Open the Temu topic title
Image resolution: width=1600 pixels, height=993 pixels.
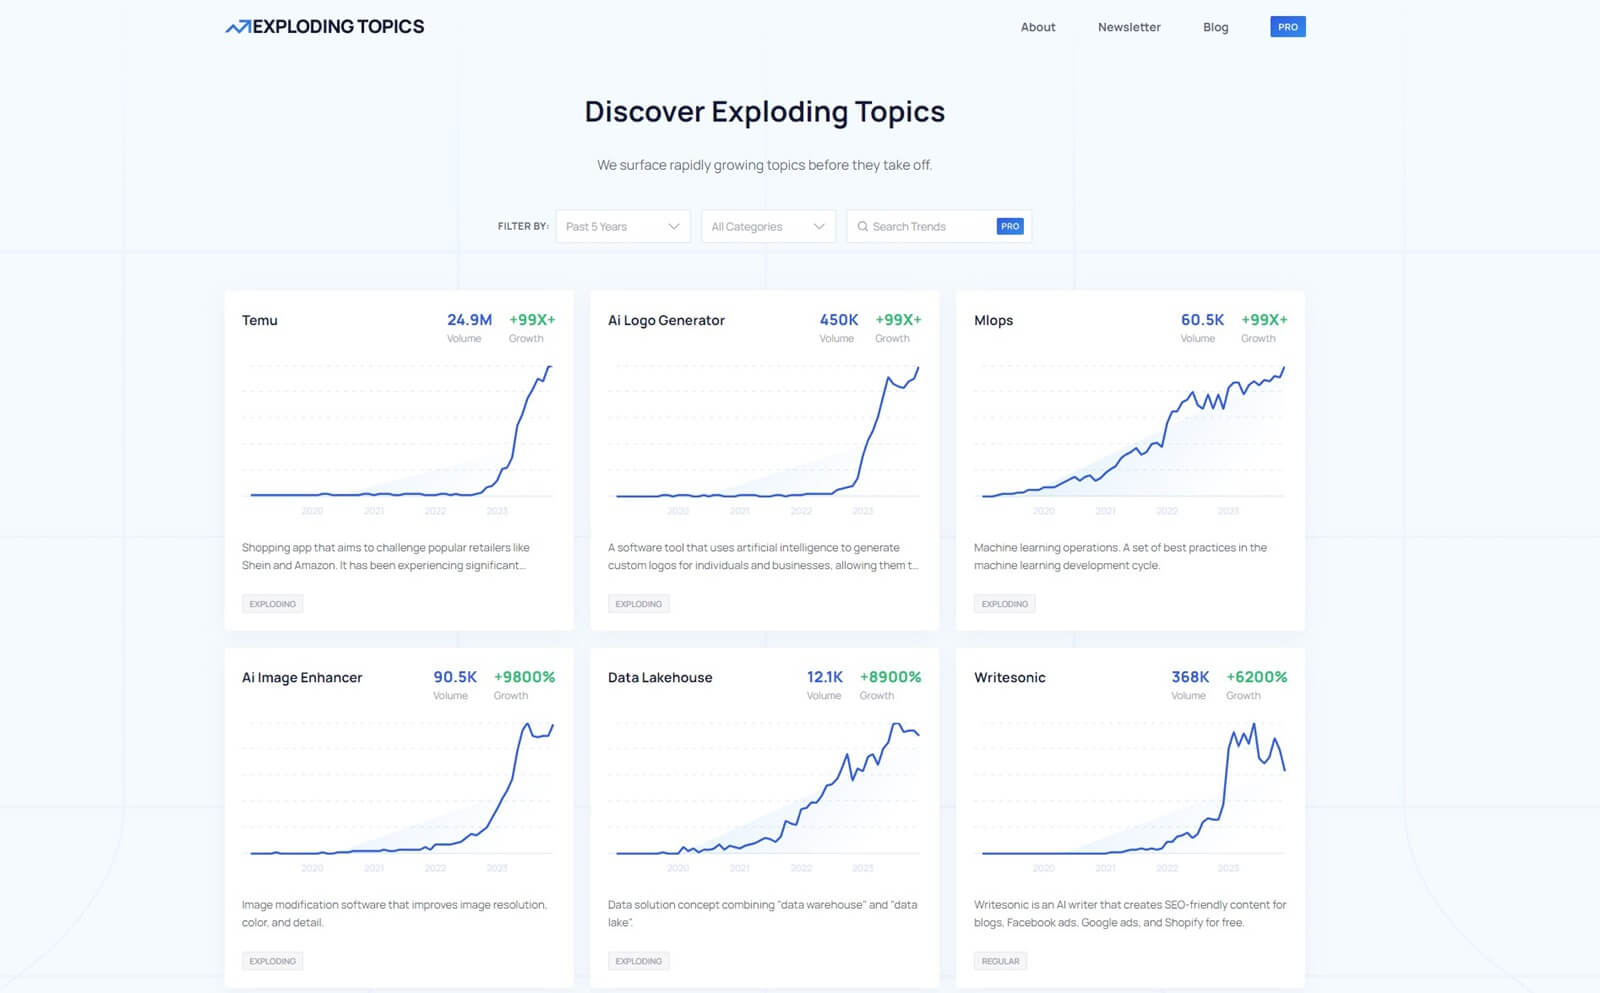pos(260,320)
